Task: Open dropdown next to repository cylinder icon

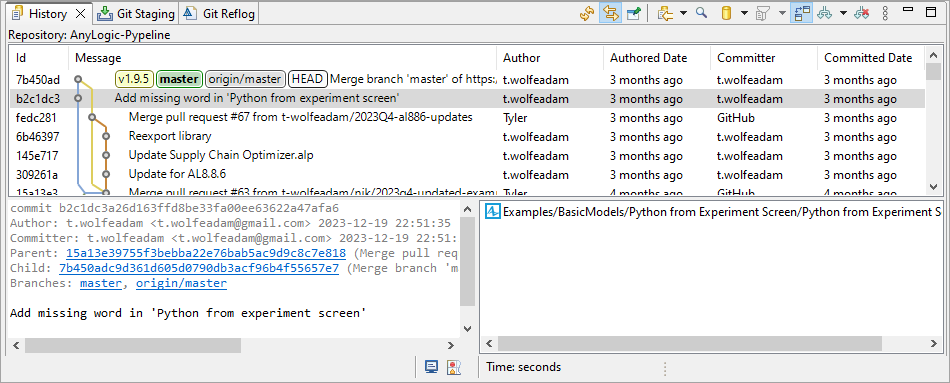Action: click(x=744, y=13)
